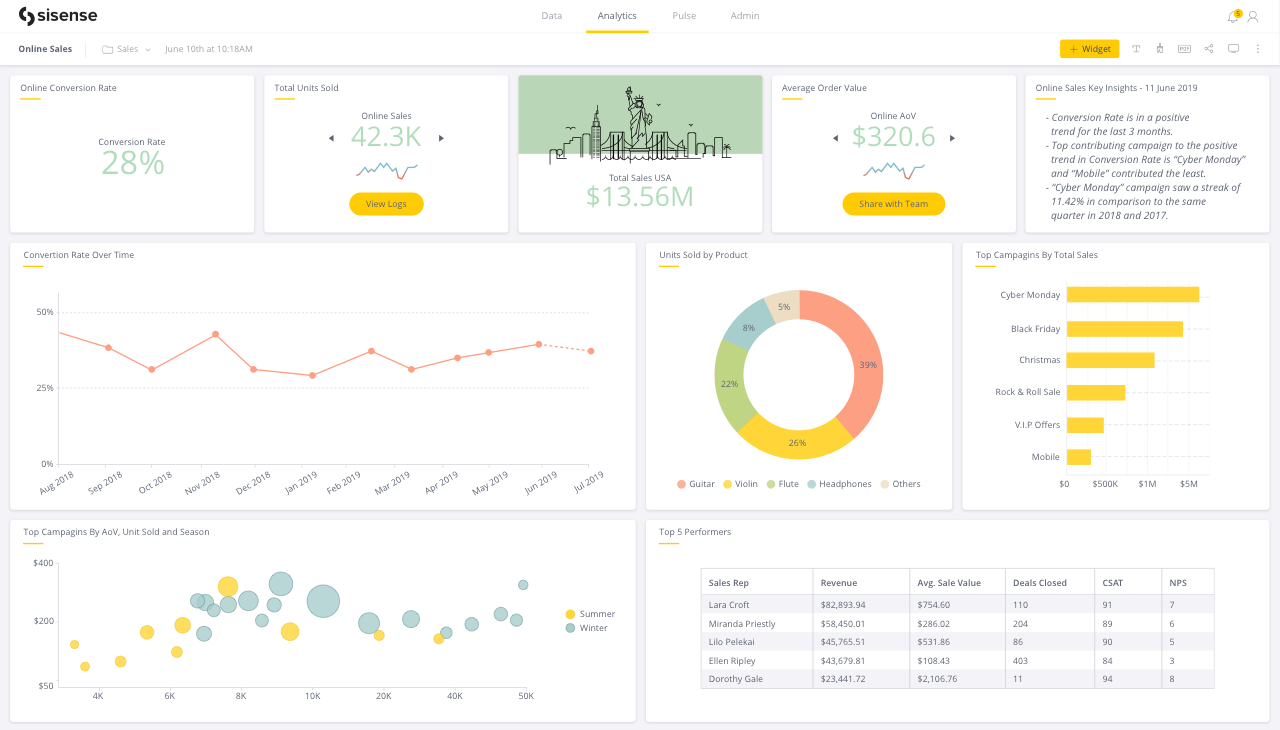Toggle the Headphones legend series
This screenshot has height=730, width=1280.
click(839, 484)
